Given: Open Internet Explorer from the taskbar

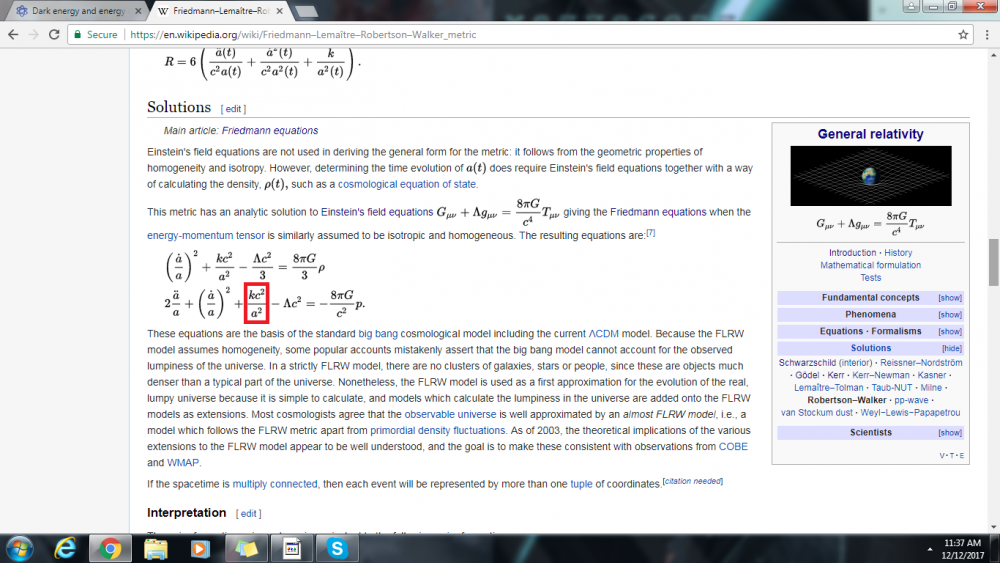Looking at the screenshot, I should (67, 548).
